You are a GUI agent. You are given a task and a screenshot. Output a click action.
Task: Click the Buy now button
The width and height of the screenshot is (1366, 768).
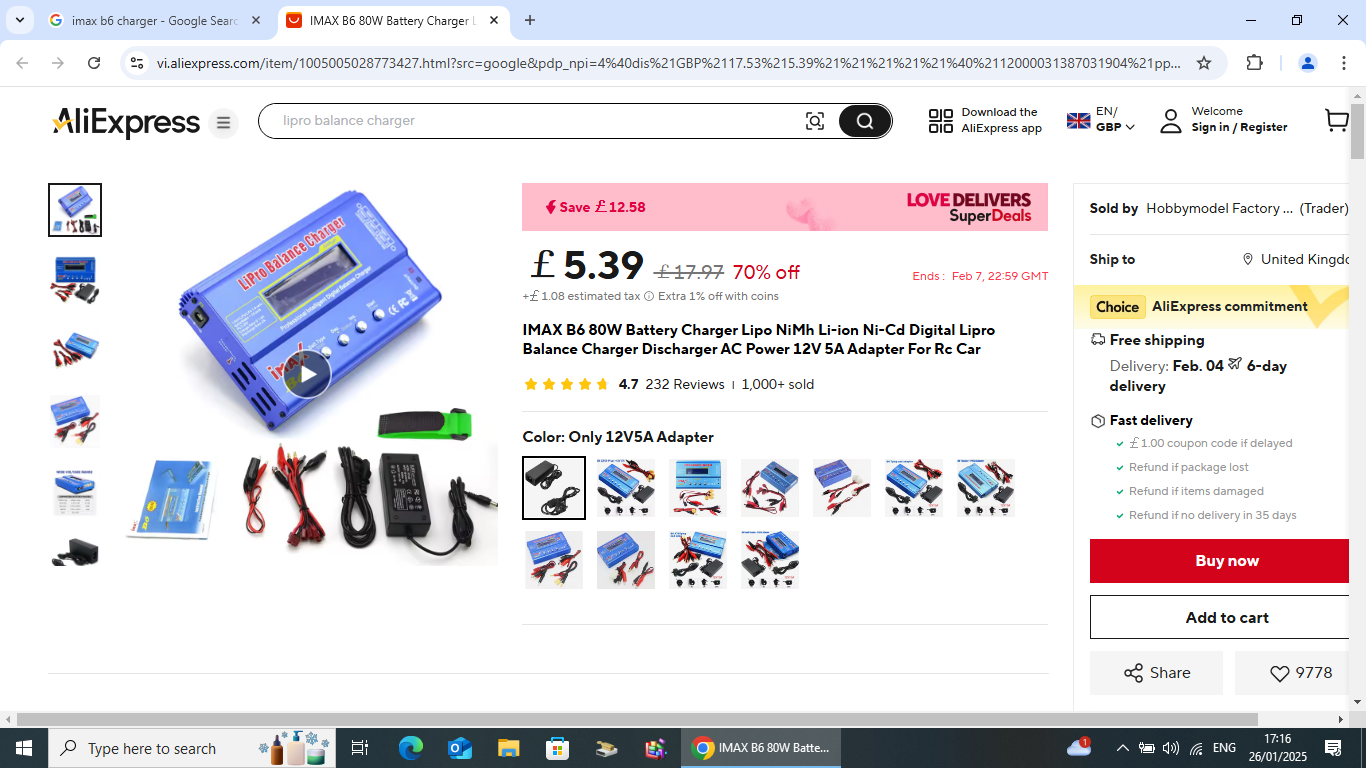[1227, 561]
